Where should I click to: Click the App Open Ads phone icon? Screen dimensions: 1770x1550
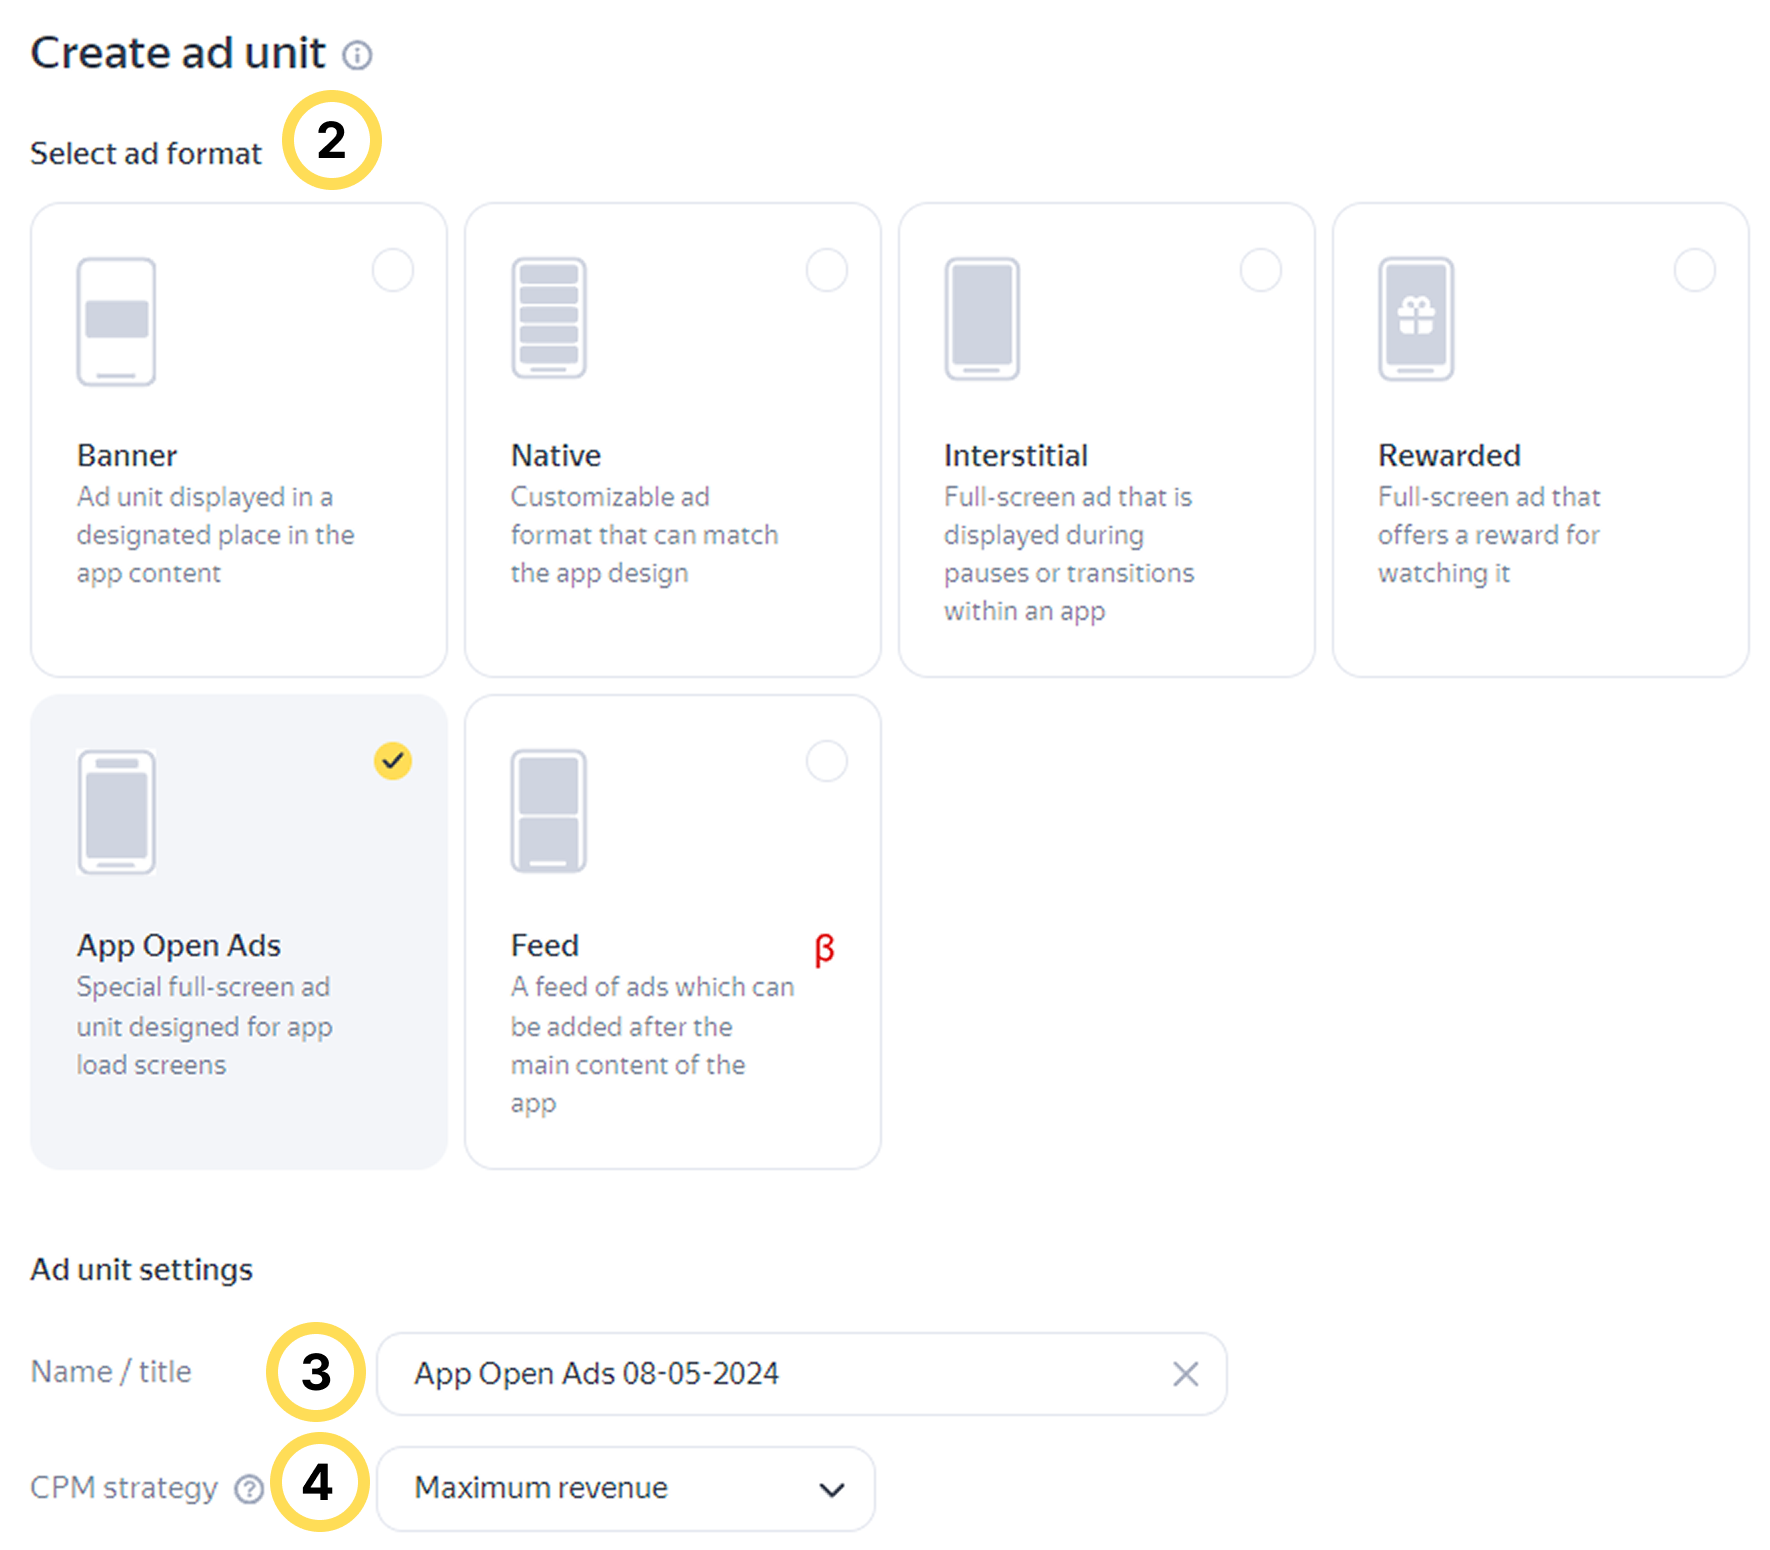tap(117, 812)
